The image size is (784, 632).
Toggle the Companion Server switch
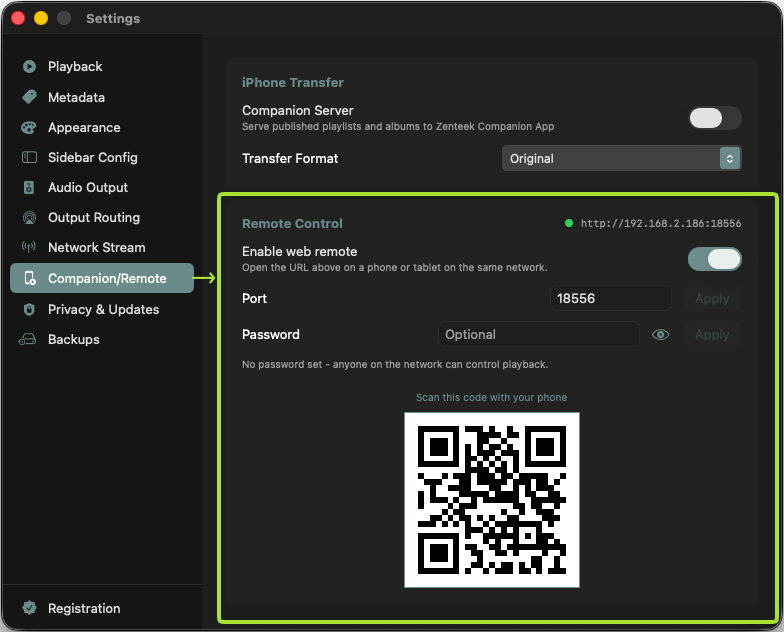pos(714,118)
